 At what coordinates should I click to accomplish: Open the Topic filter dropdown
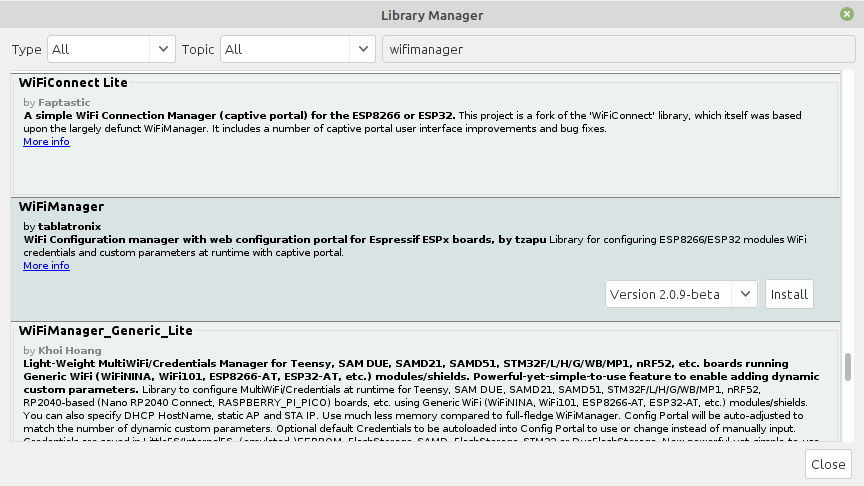tap(298, 49)
